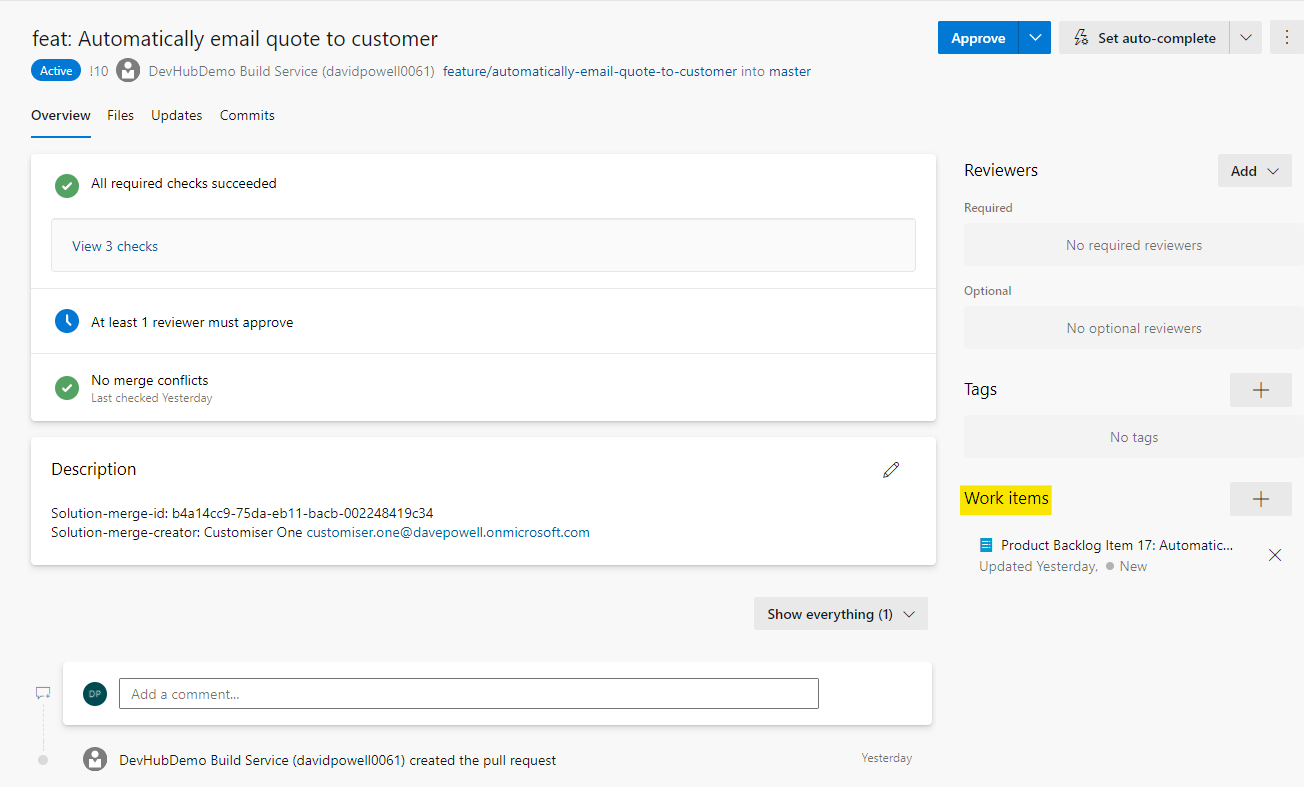Image resolution: width=1304 pixels, height=787 pixels.
Task: Click the blue Product Backlog Item type icon
Action: click(x=986, y=545)
